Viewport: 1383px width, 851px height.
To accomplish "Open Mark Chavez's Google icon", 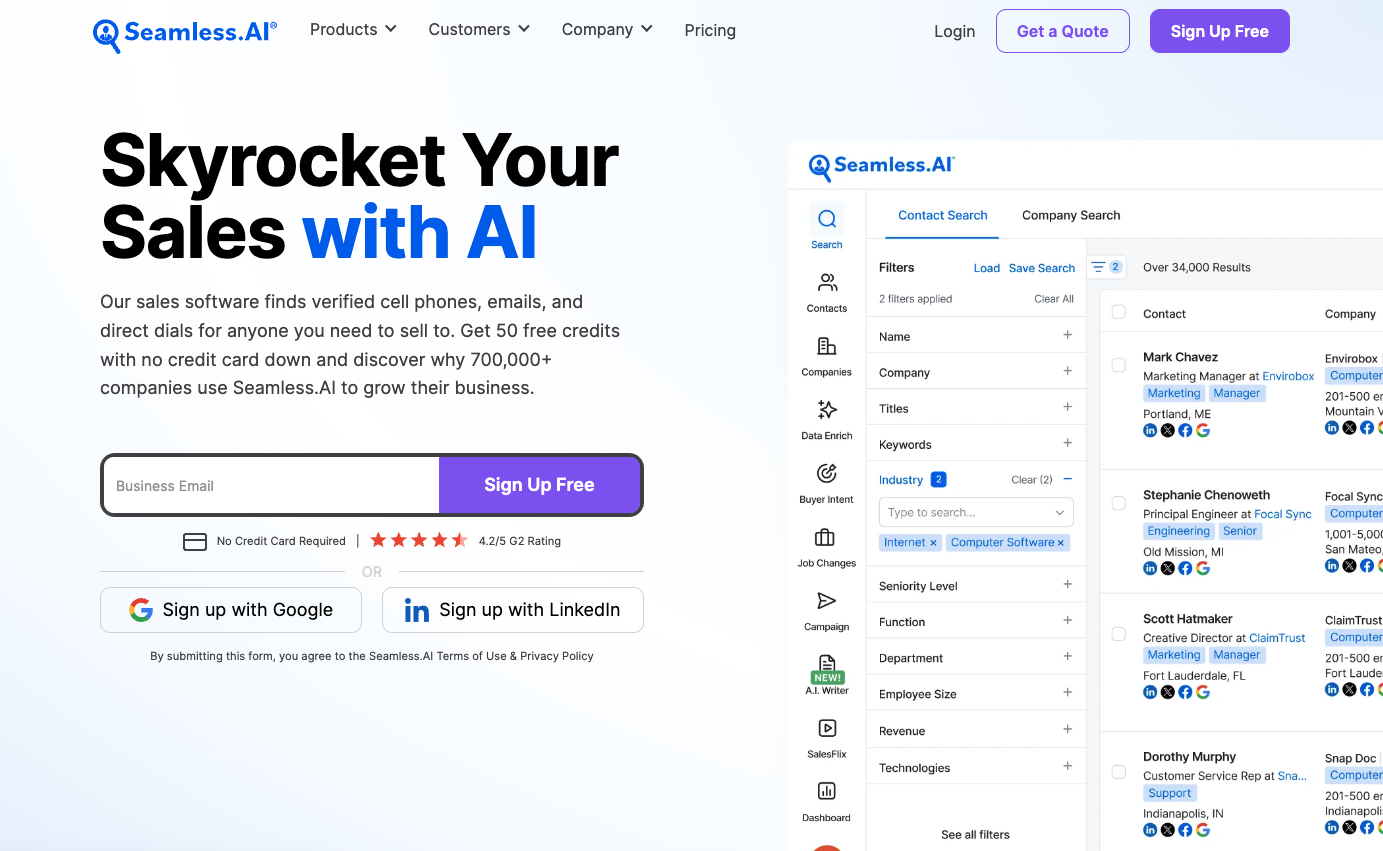I will click(1203, 430).
